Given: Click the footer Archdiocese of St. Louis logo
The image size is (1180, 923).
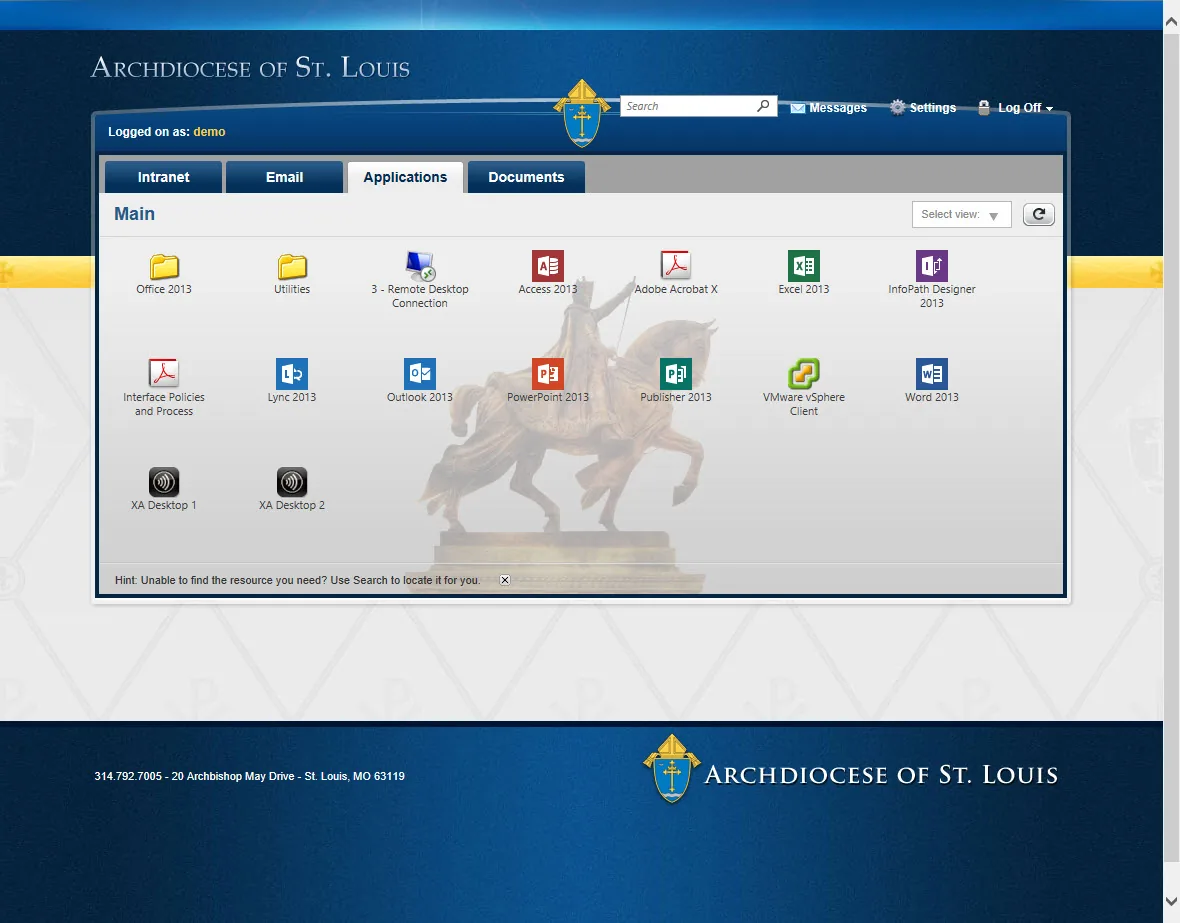Looking at the screenshot, I should [x=850, y=770].
